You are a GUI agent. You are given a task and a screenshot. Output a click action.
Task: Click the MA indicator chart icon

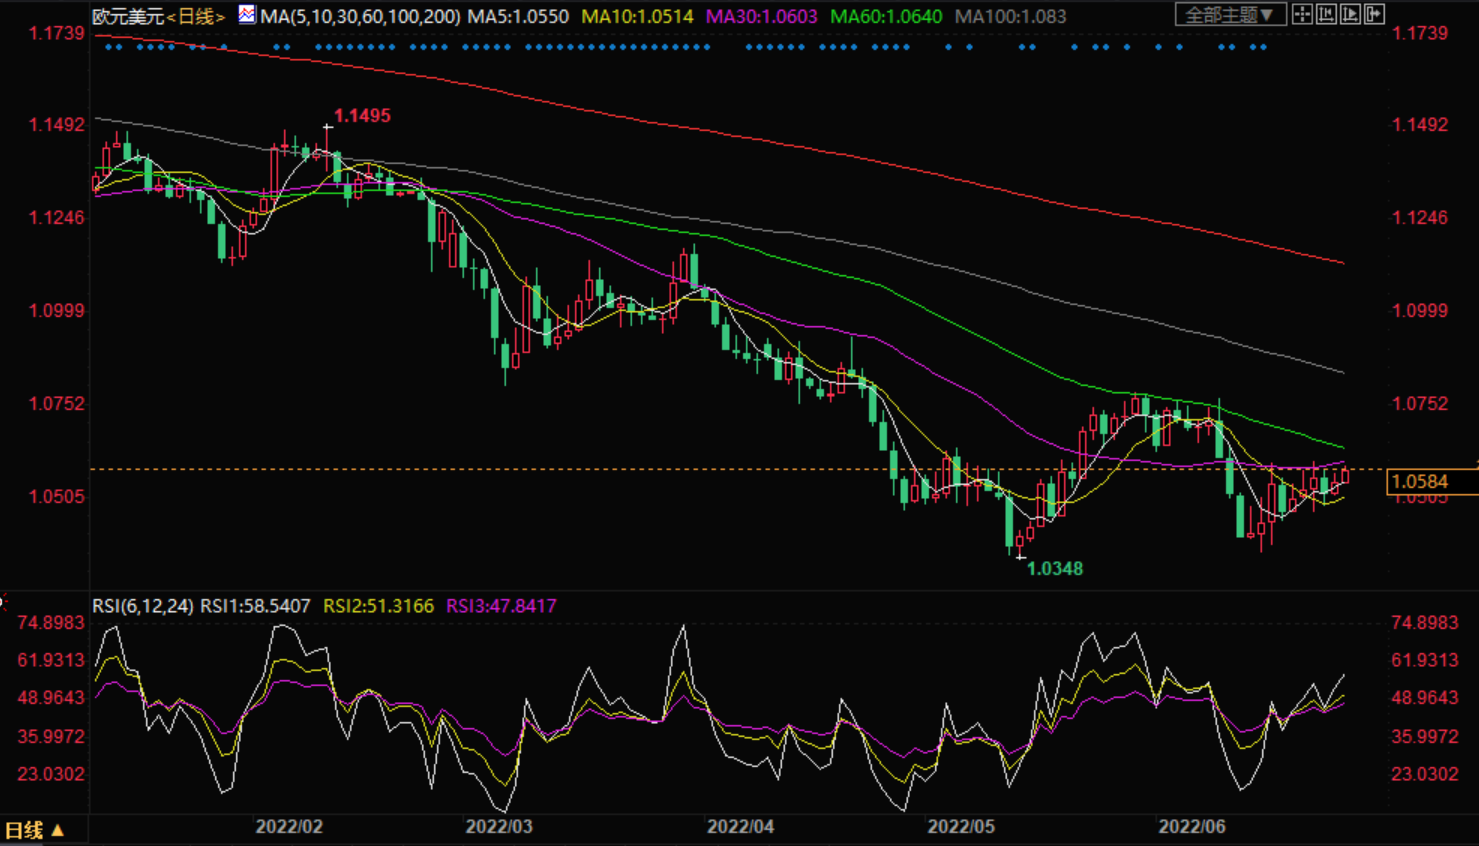tap(246, 15)
